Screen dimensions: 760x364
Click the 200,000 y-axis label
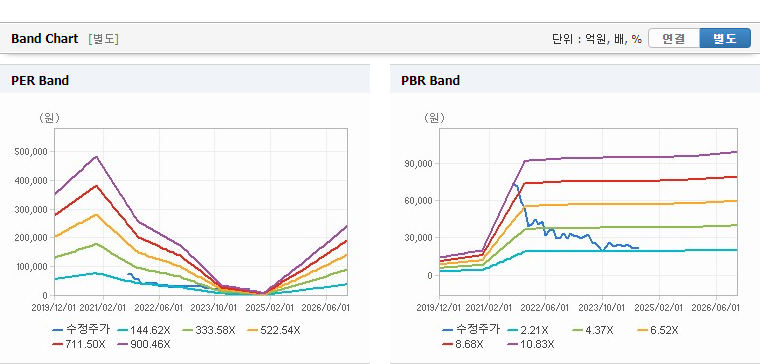tap(32, 238)
